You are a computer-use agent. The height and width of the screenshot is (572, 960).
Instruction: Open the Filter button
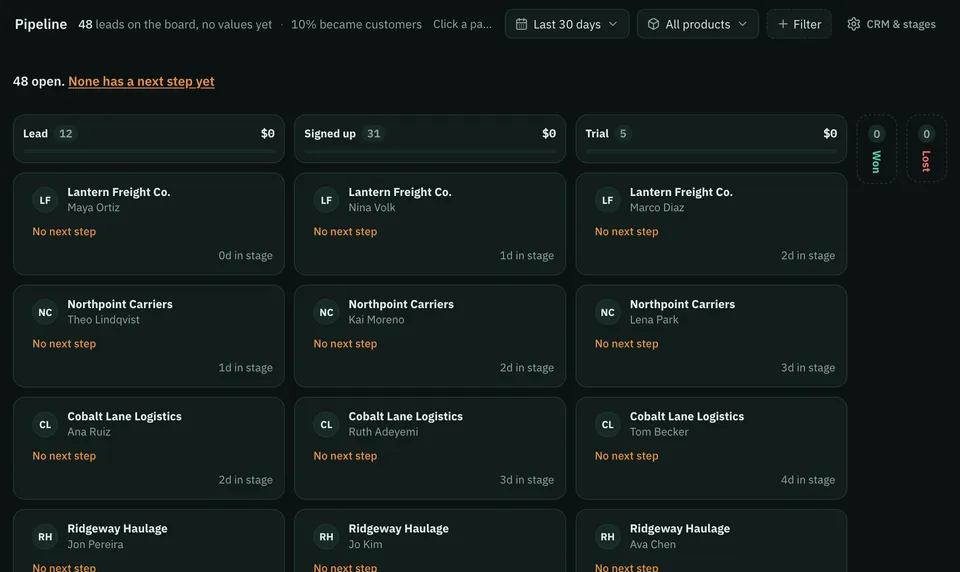tap(799, 24)
